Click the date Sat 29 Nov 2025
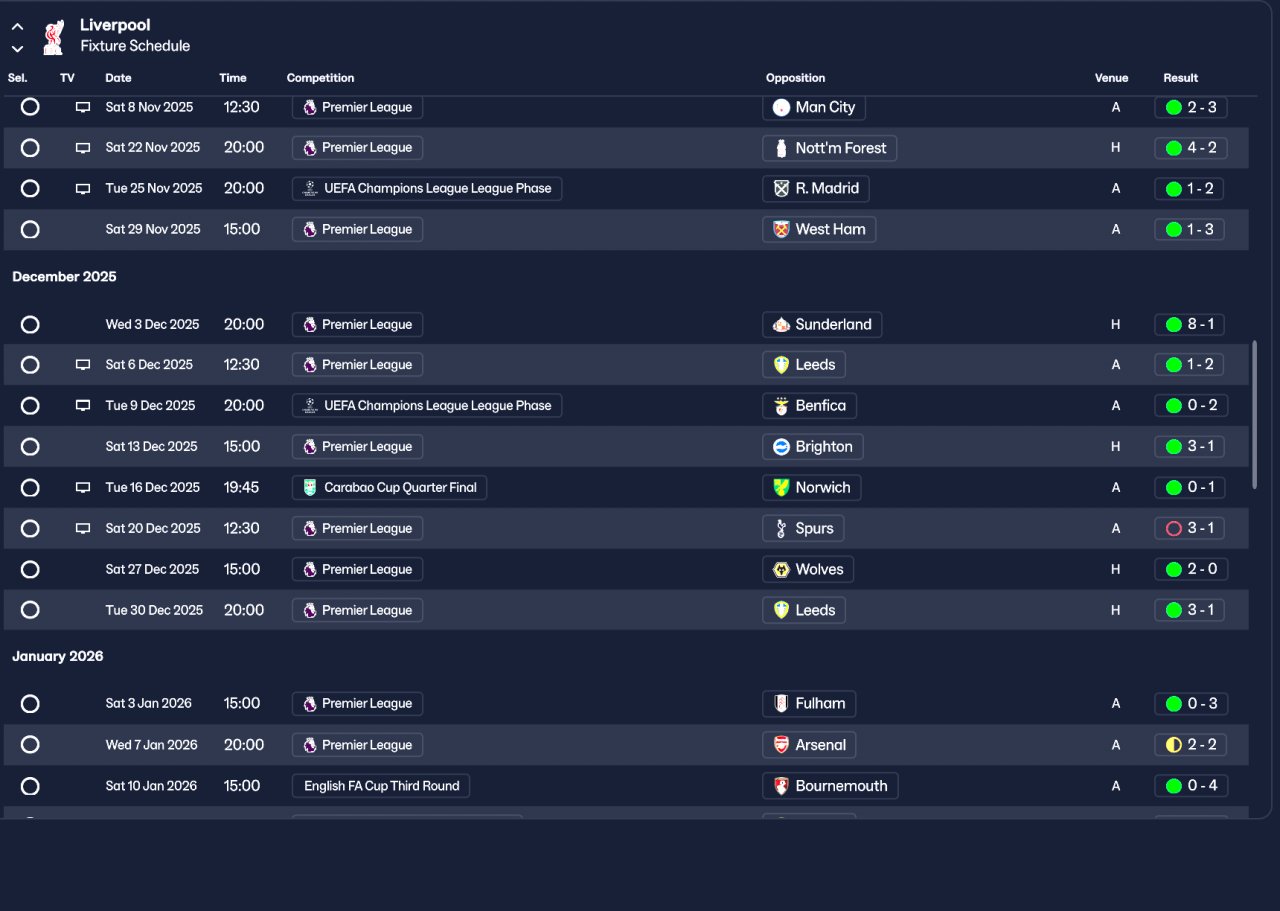Viewport: 1280px width, 911px height. point(153,229)
